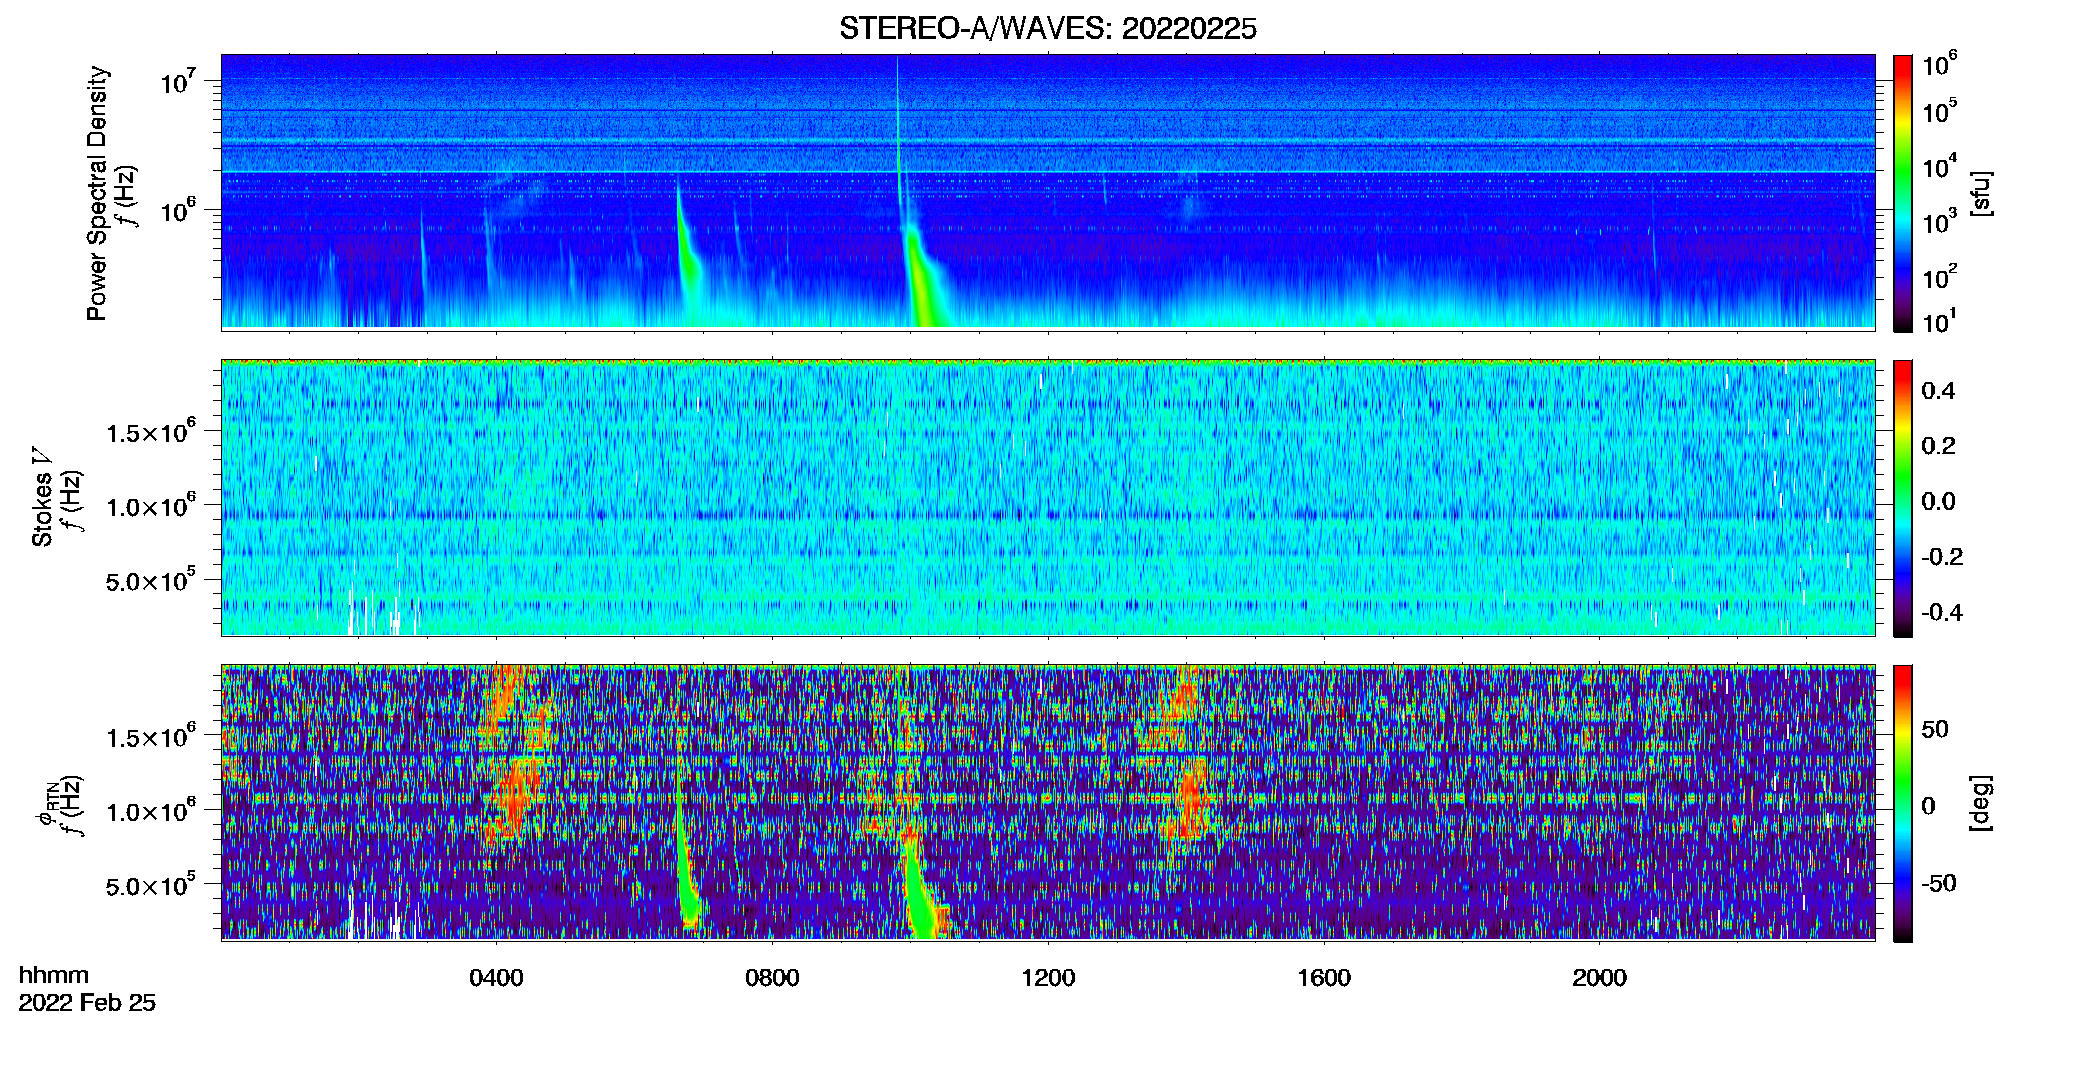This screenshot has height=1080, width=2096.
Task: Click the -50 tick on degrees colorbar
Action: pyautogui.click(x=1939, y=883)
